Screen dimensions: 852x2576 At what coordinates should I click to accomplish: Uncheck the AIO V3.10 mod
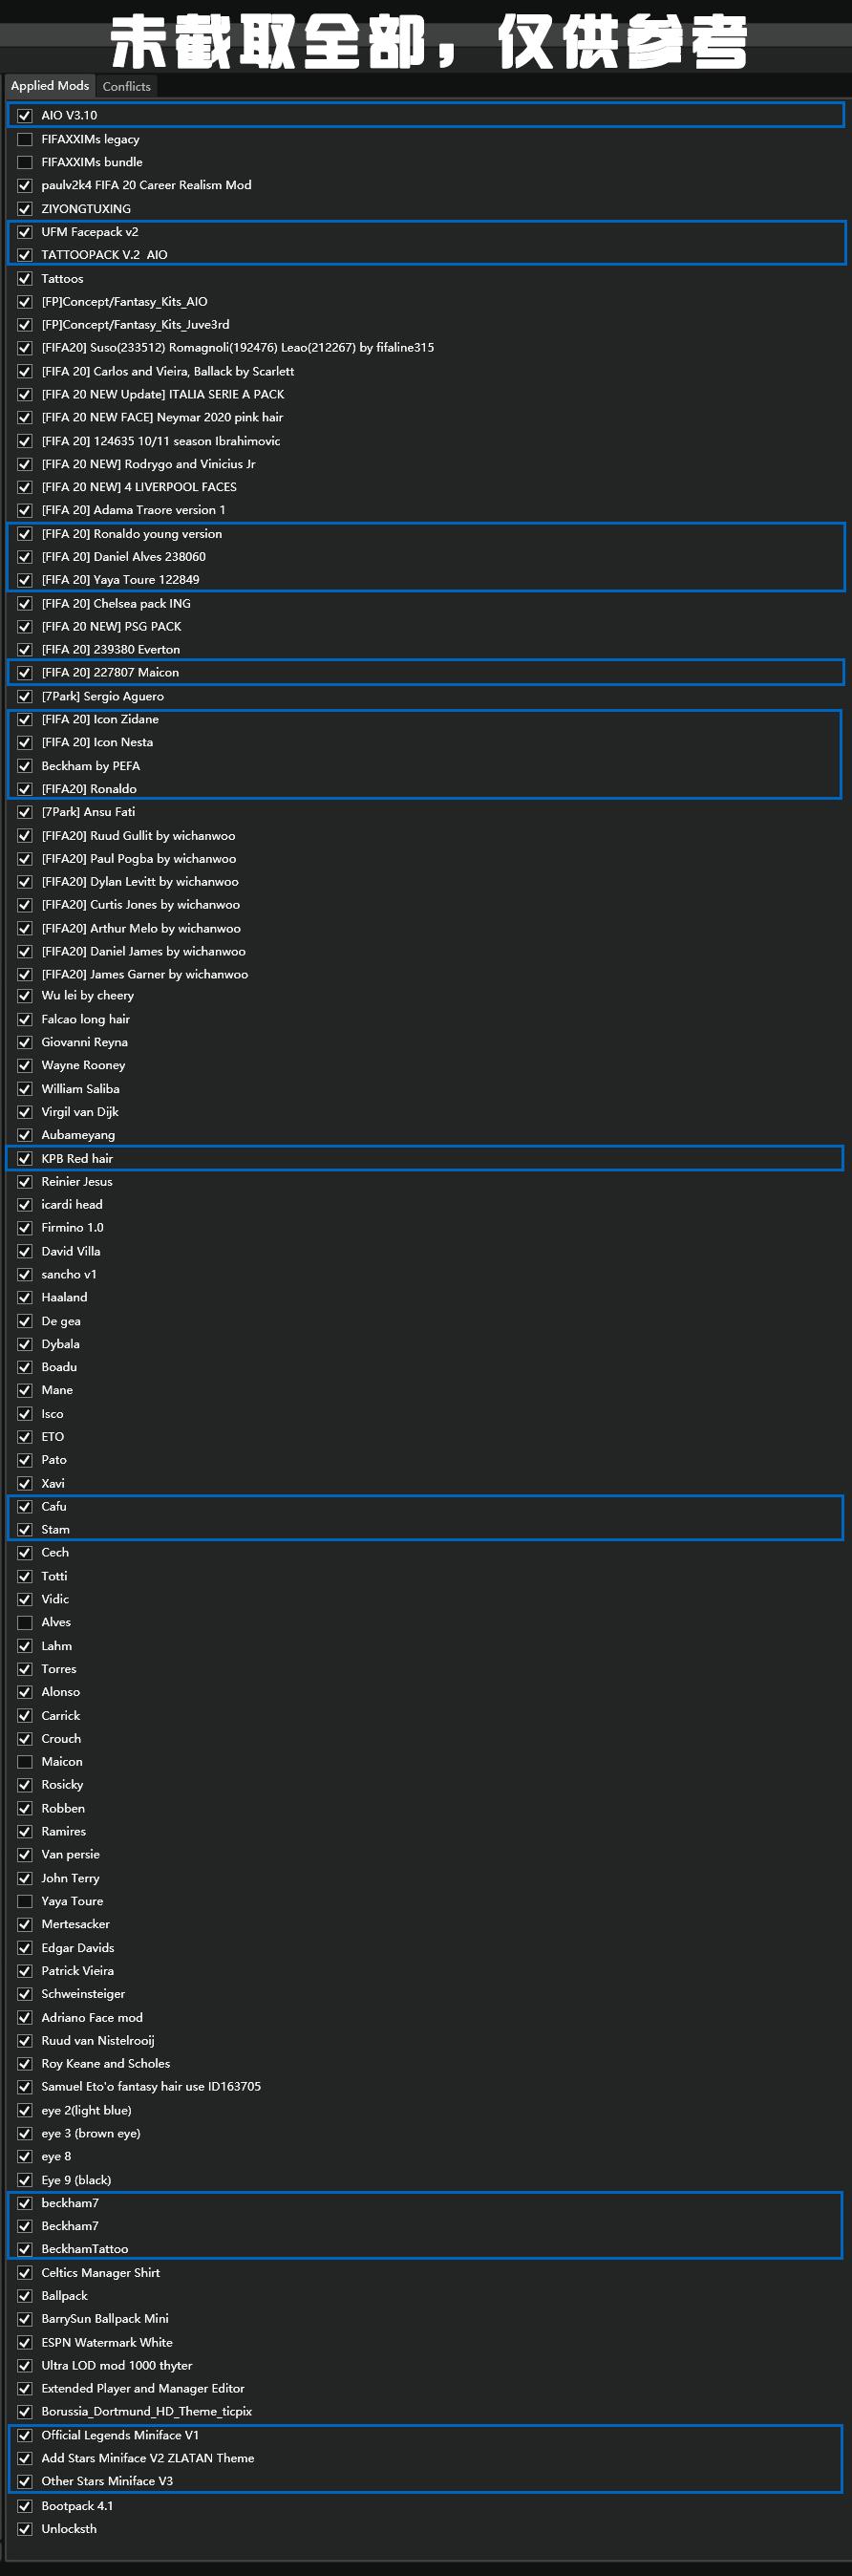(25, 115)
